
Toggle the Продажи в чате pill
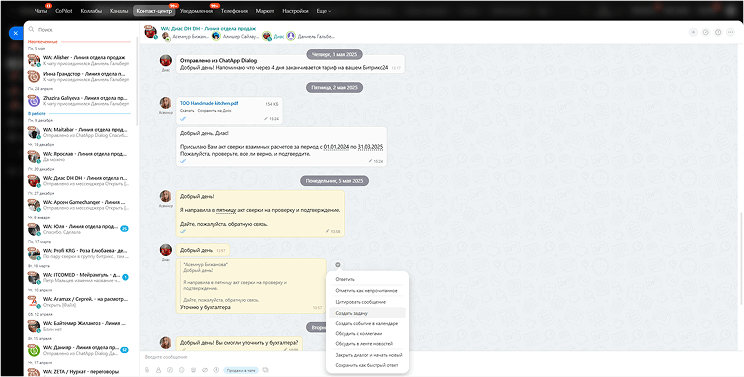[241, 370]
